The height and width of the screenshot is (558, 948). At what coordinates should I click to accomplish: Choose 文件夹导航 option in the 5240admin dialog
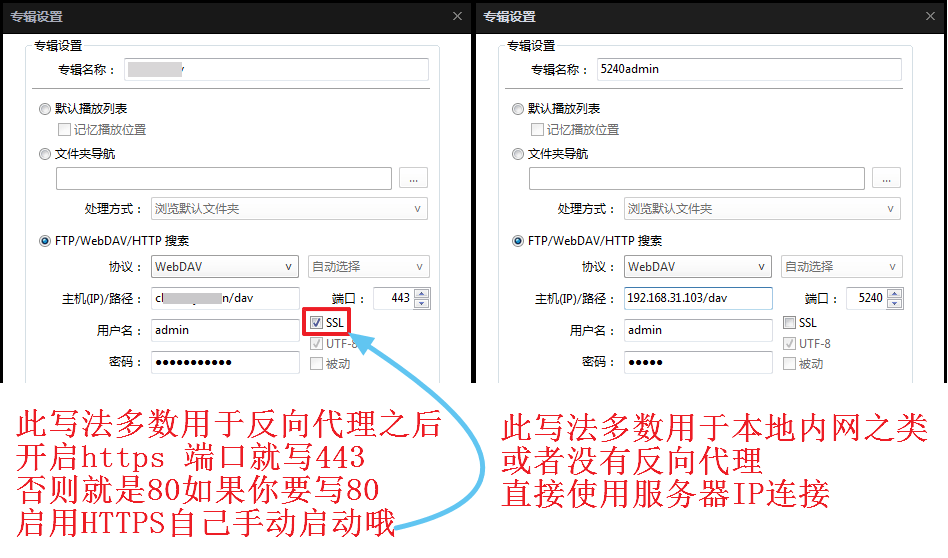click(x=517, y=154)
